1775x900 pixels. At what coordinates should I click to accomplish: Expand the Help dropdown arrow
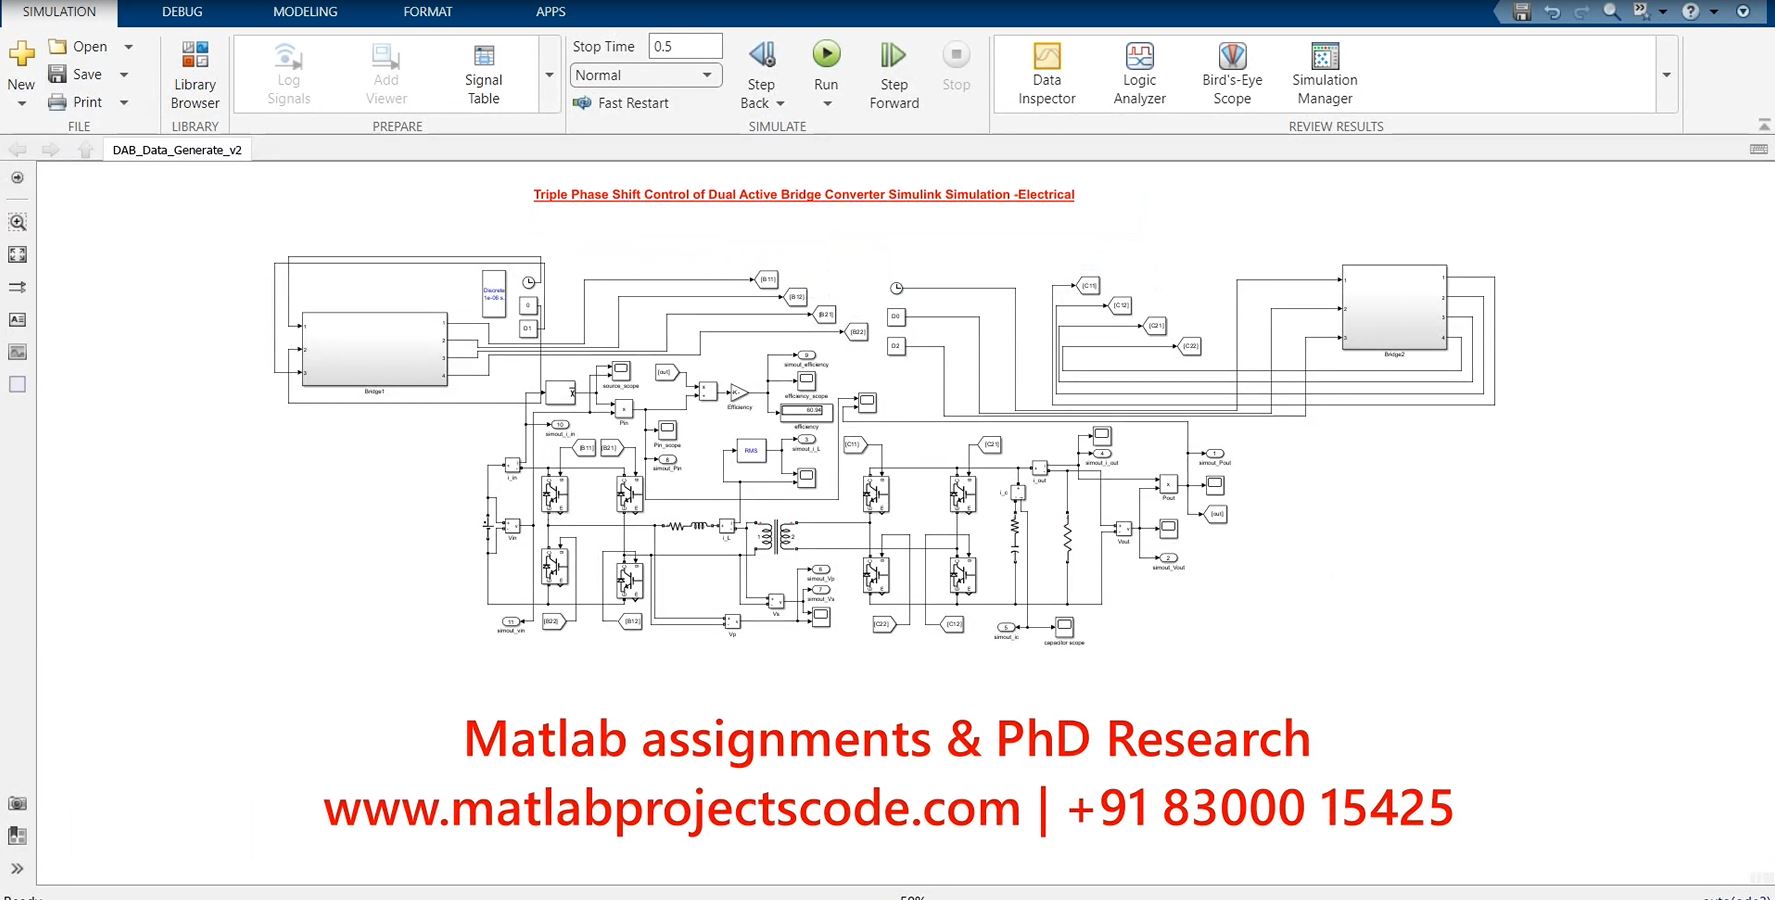[x=1711, y=12]
